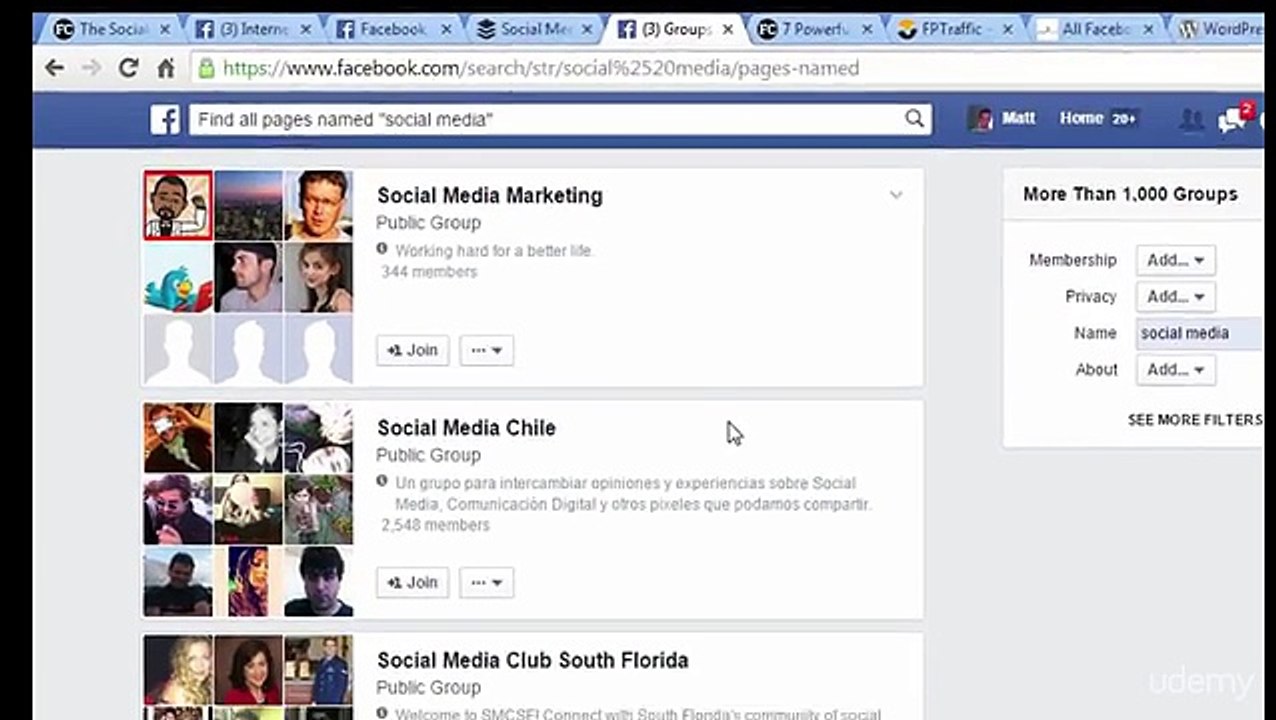Click 'More Than 1,000 Groups' heading
The image size is (1276, 720).
pyautogui.click(x=1130, y=194)
